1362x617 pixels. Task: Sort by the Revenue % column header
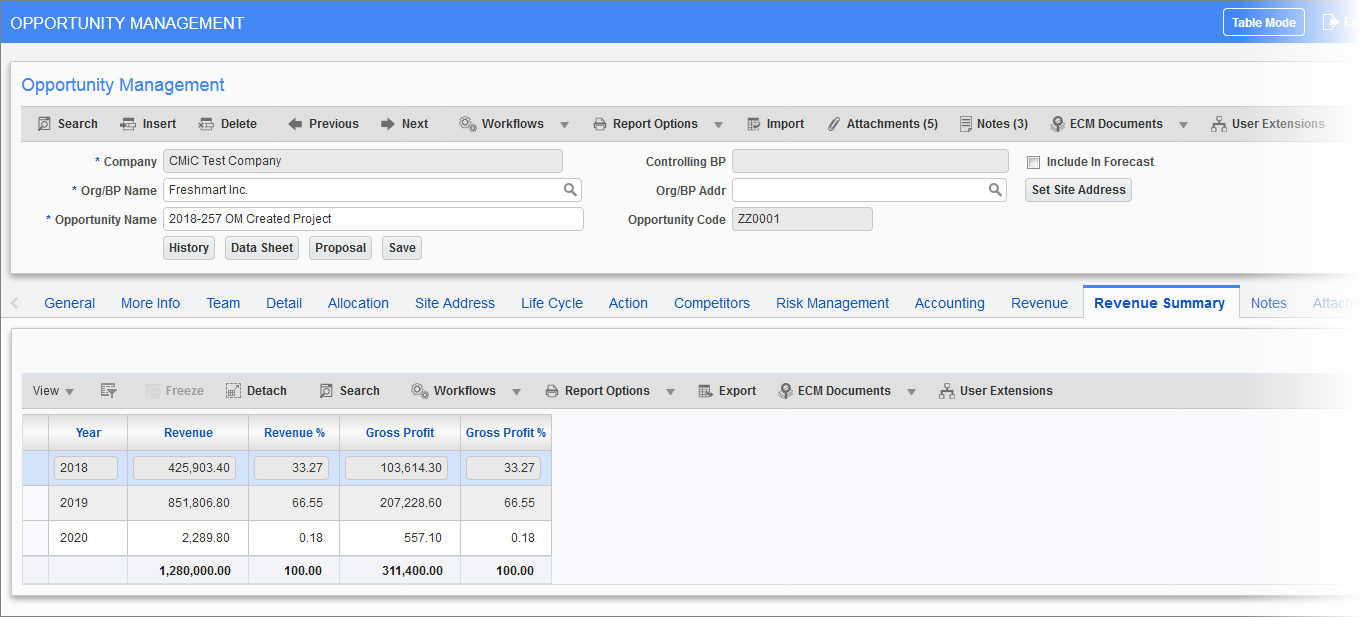tap(294, 433)
